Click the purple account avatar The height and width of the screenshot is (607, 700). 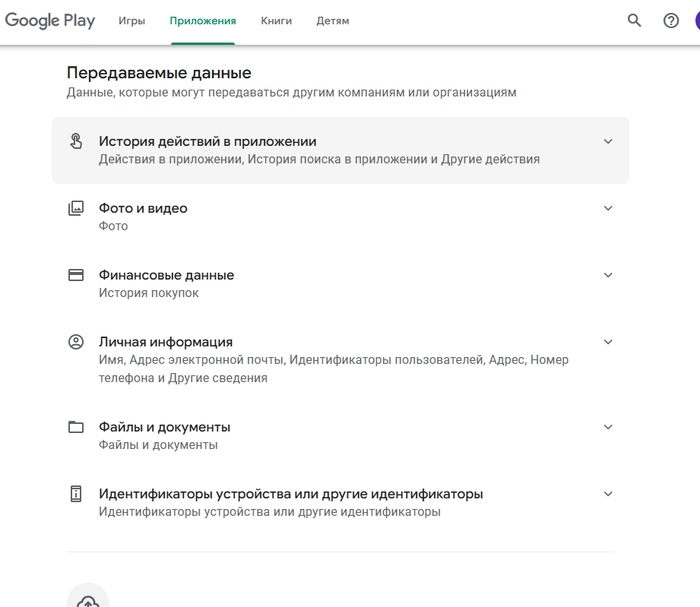click(696, 20)
